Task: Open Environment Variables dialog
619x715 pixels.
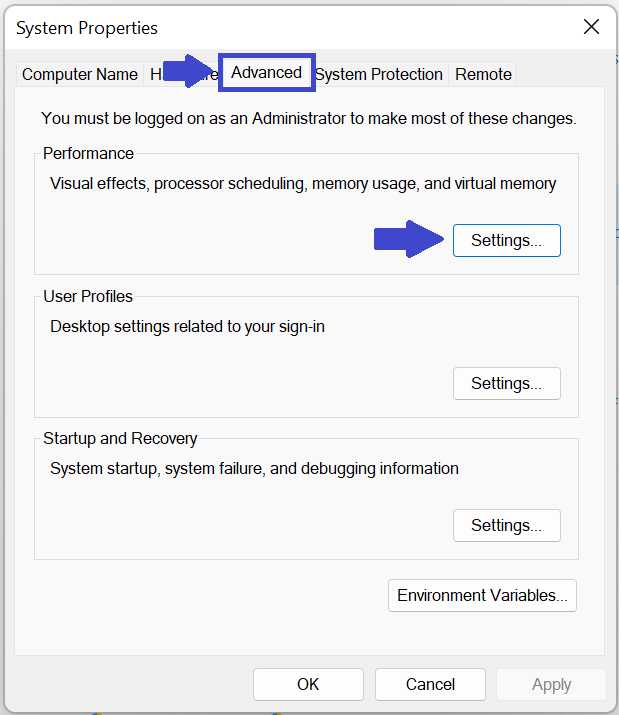Action: coord(482,595)
